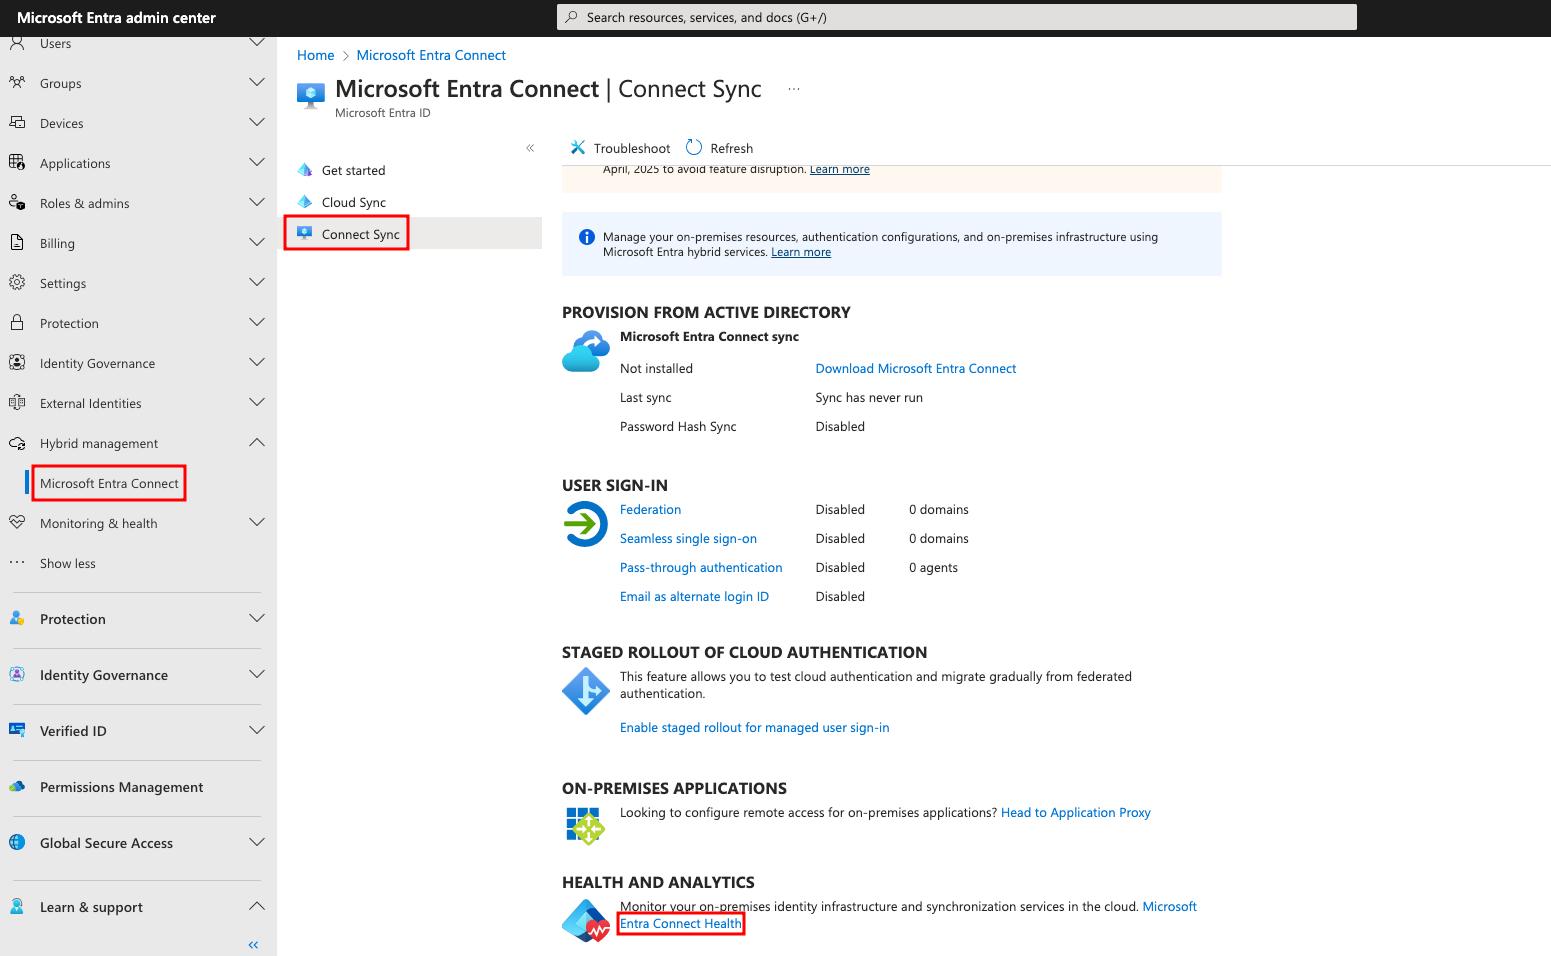Click the Billing document icon
This screenshot has height=956, width=1551.
click(17, 243)
